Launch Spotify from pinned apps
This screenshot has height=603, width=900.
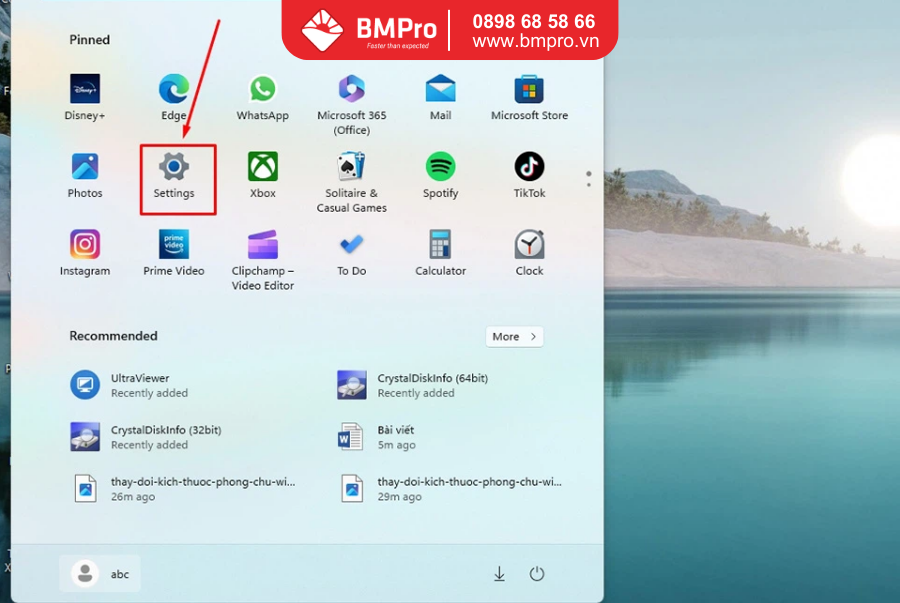(440, 176)
